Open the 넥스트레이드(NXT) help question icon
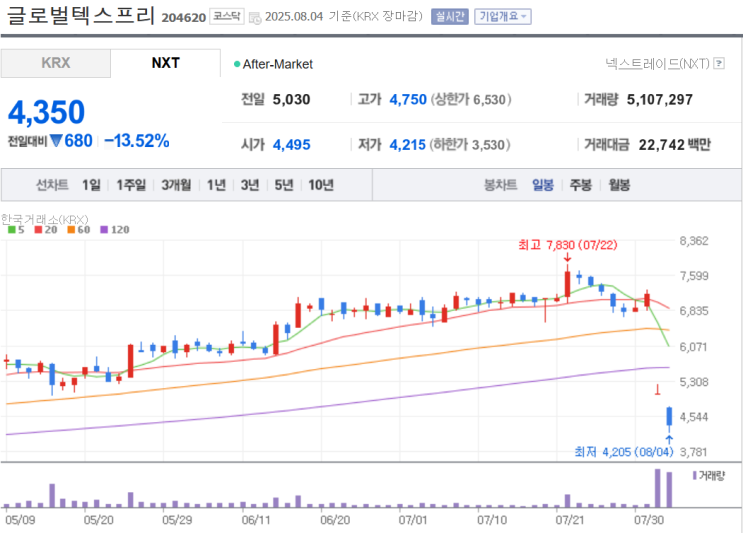 point(719,63)
